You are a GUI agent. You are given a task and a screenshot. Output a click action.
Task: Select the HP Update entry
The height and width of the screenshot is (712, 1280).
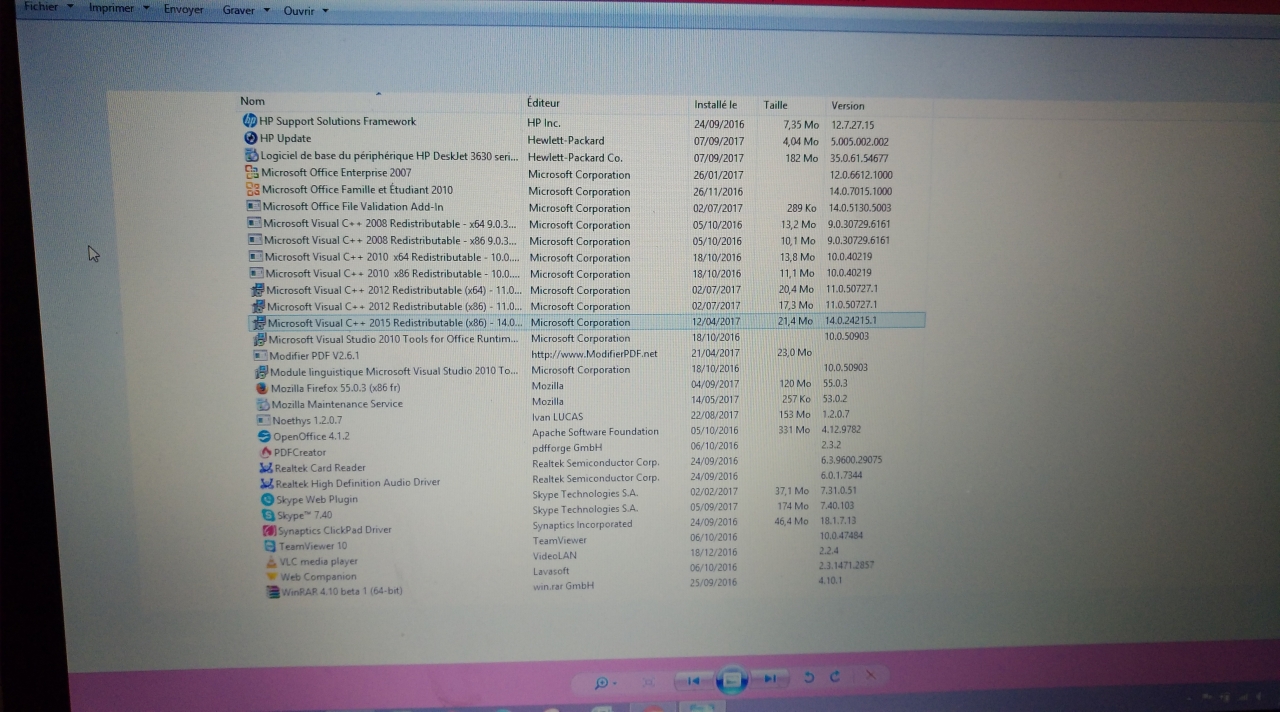click(285, 139)
